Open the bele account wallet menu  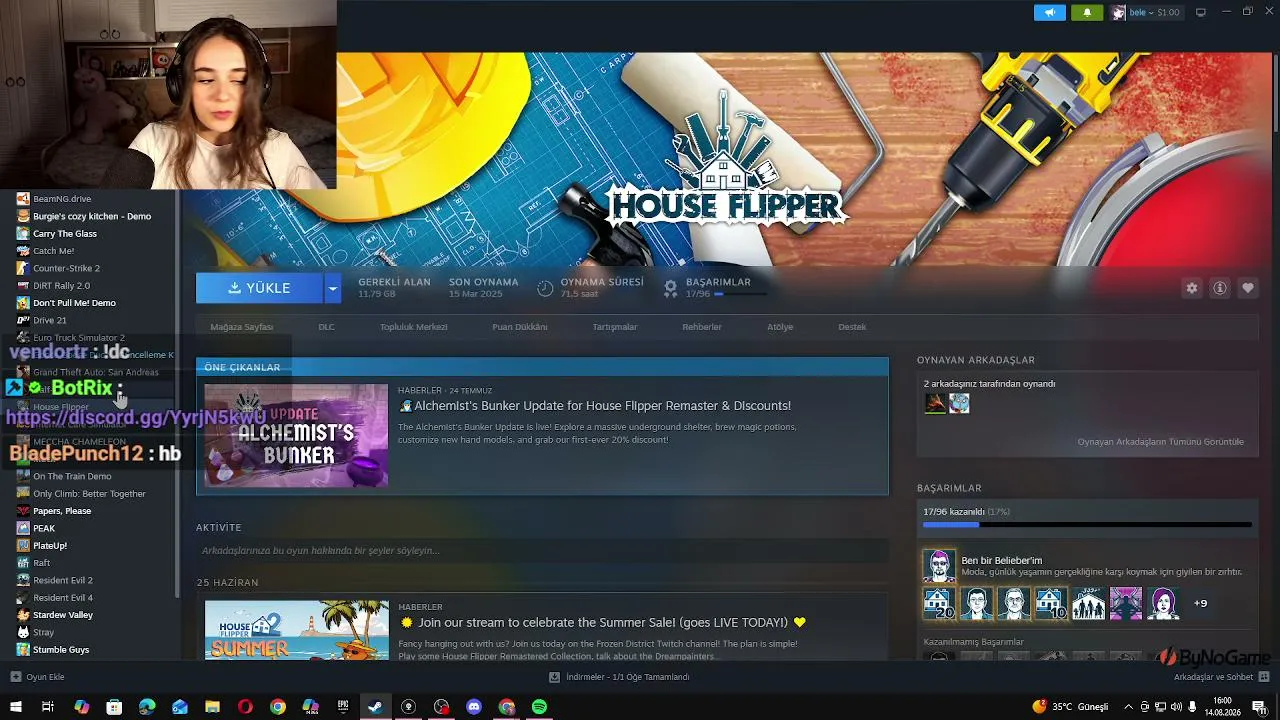pos(1146,12)
